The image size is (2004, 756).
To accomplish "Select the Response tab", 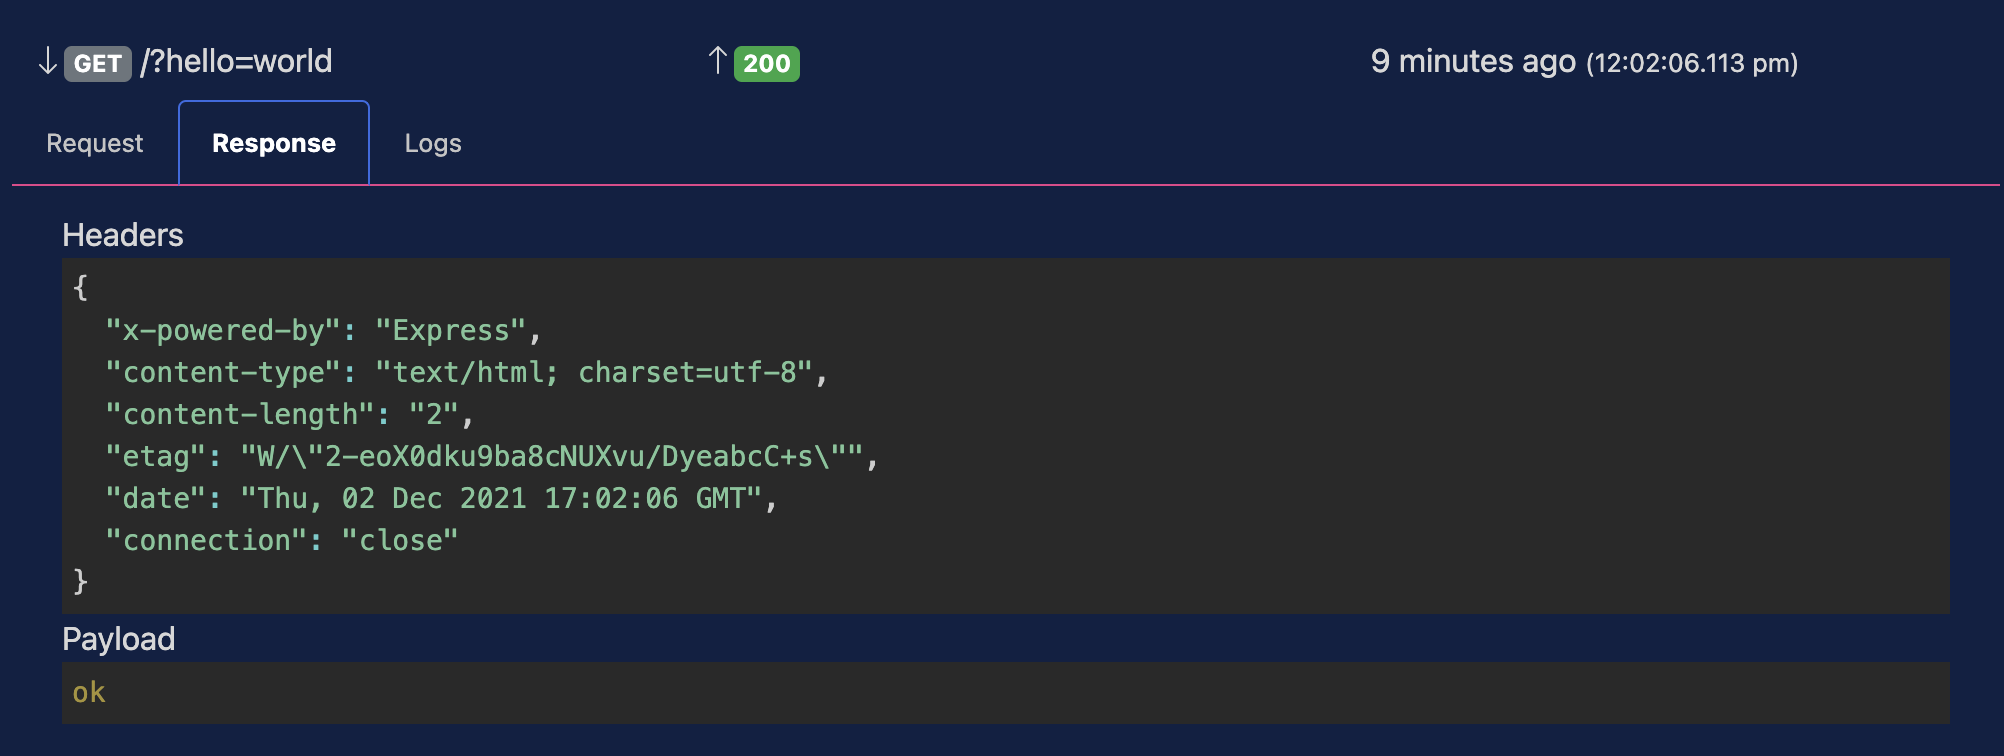I will 274,143.
